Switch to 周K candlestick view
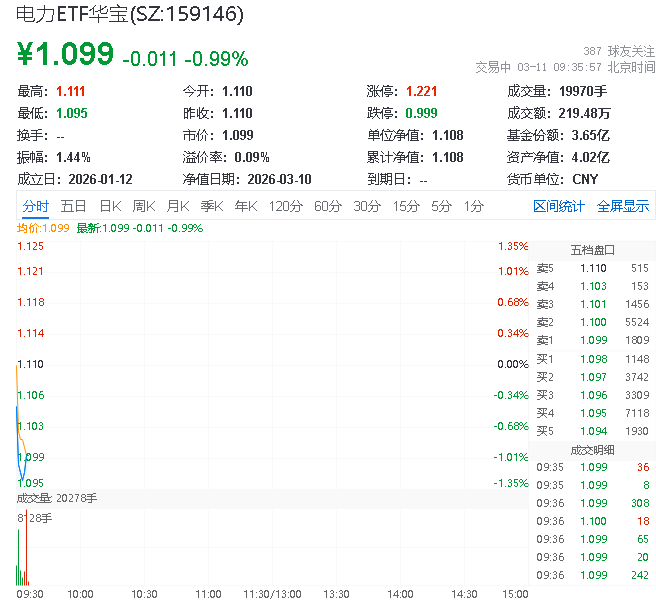The image size is (656, 613). [x=143, y=206]
